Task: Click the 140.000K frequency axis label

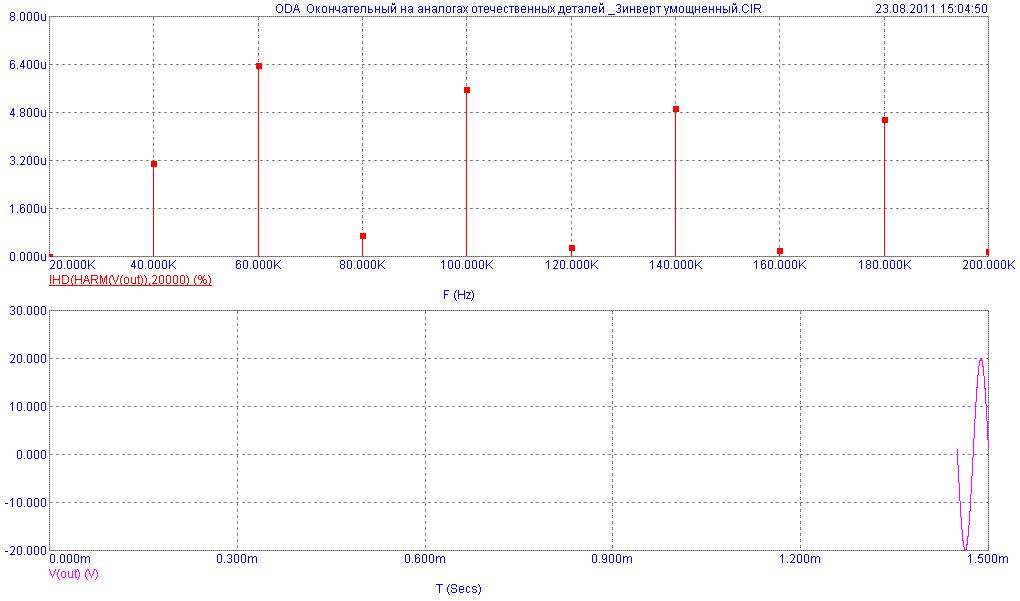Action: 676,265
